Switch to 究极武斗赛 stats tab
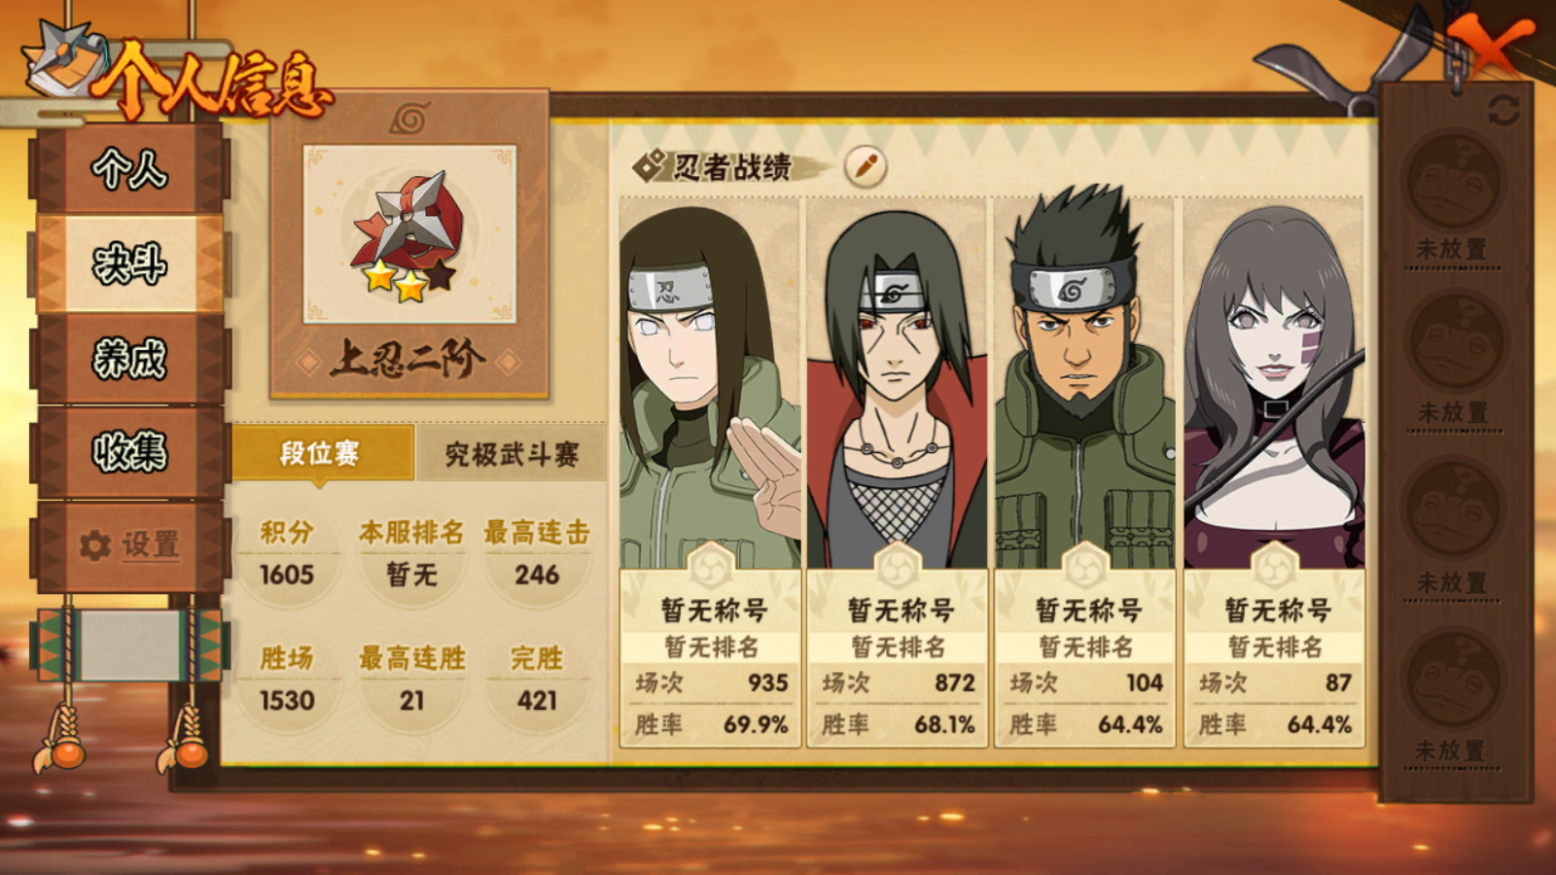Screen dimensions: 1556x875 (x=511, y=454)
